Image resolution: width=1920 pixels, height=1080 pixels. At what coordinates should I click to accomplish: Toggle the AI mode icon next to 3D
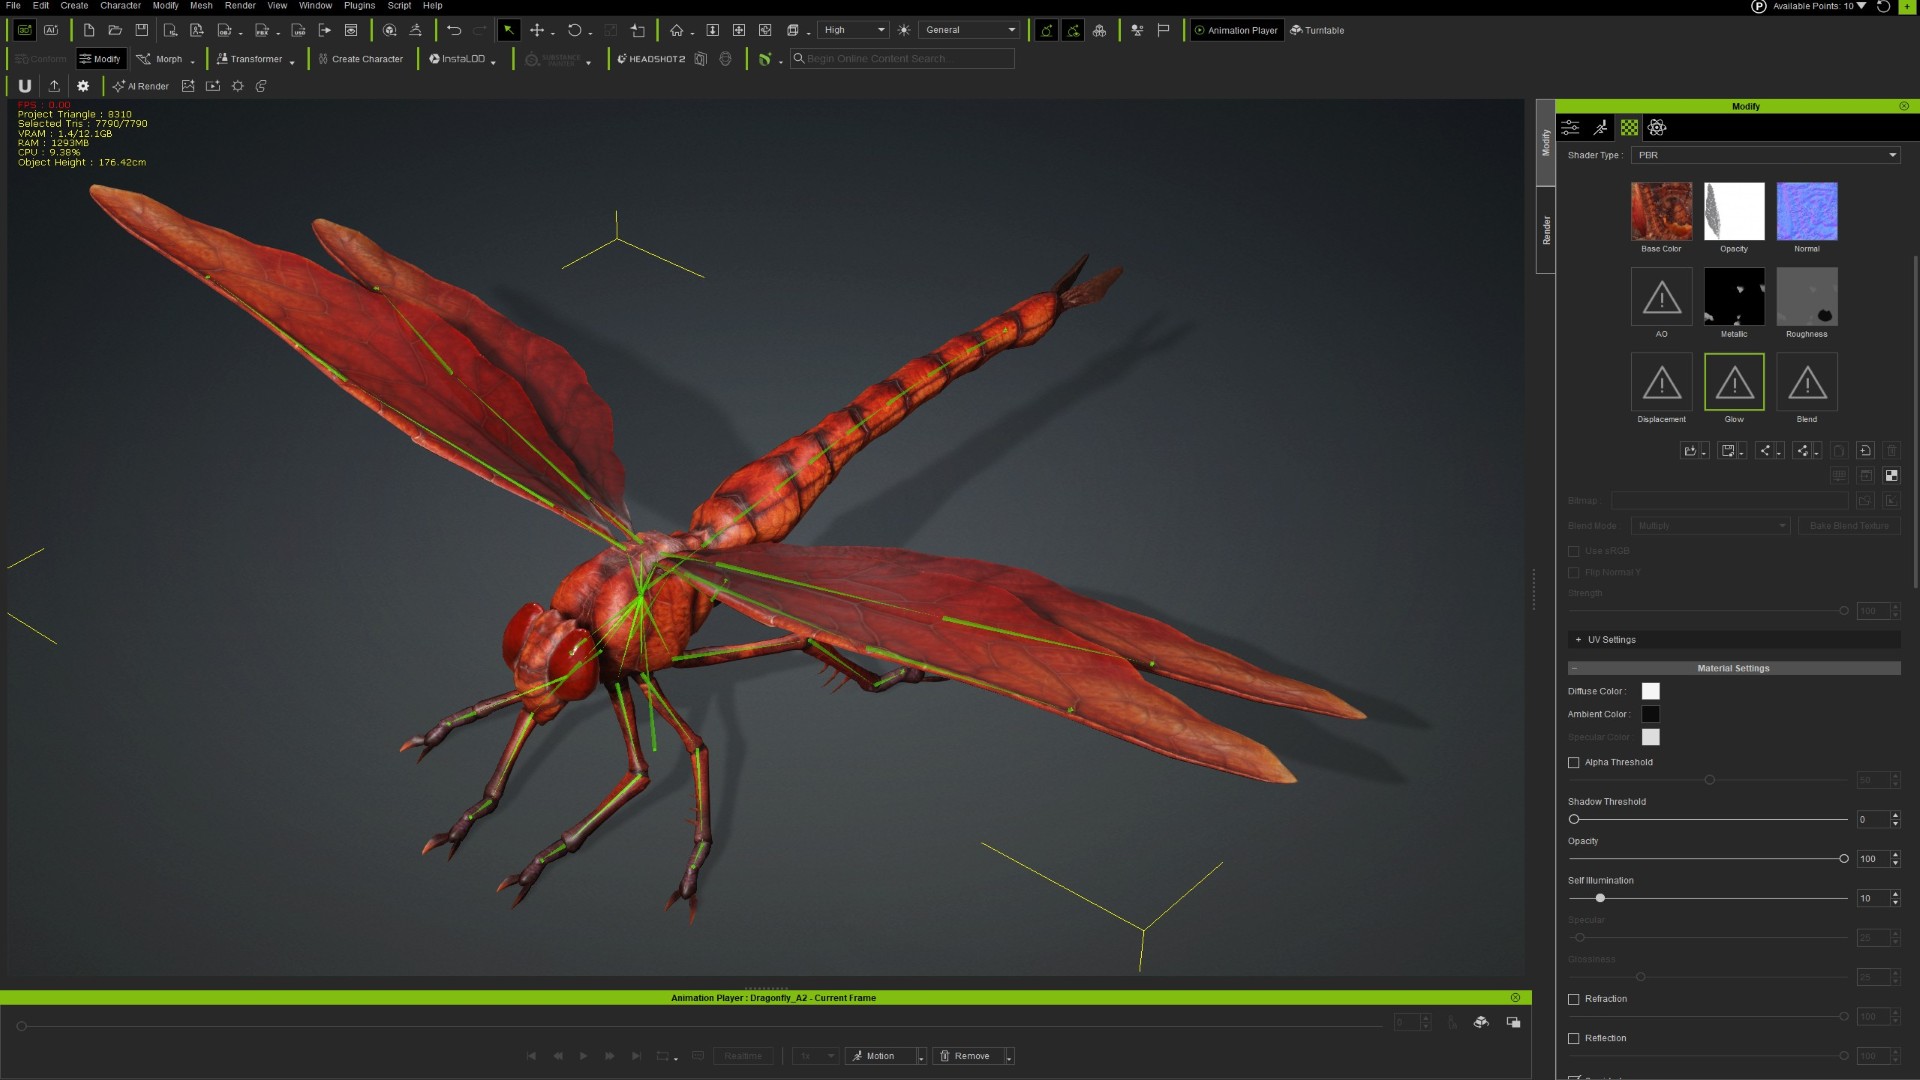click(51, 30)
